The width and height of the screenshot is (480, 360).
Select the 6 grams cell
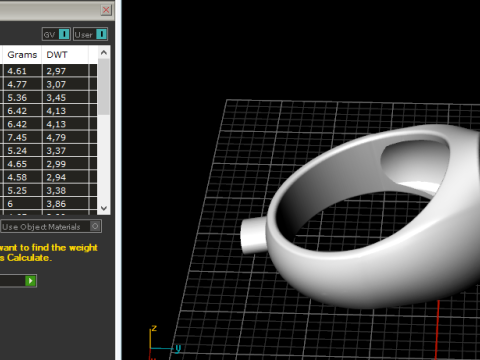[x=22, y=204]
